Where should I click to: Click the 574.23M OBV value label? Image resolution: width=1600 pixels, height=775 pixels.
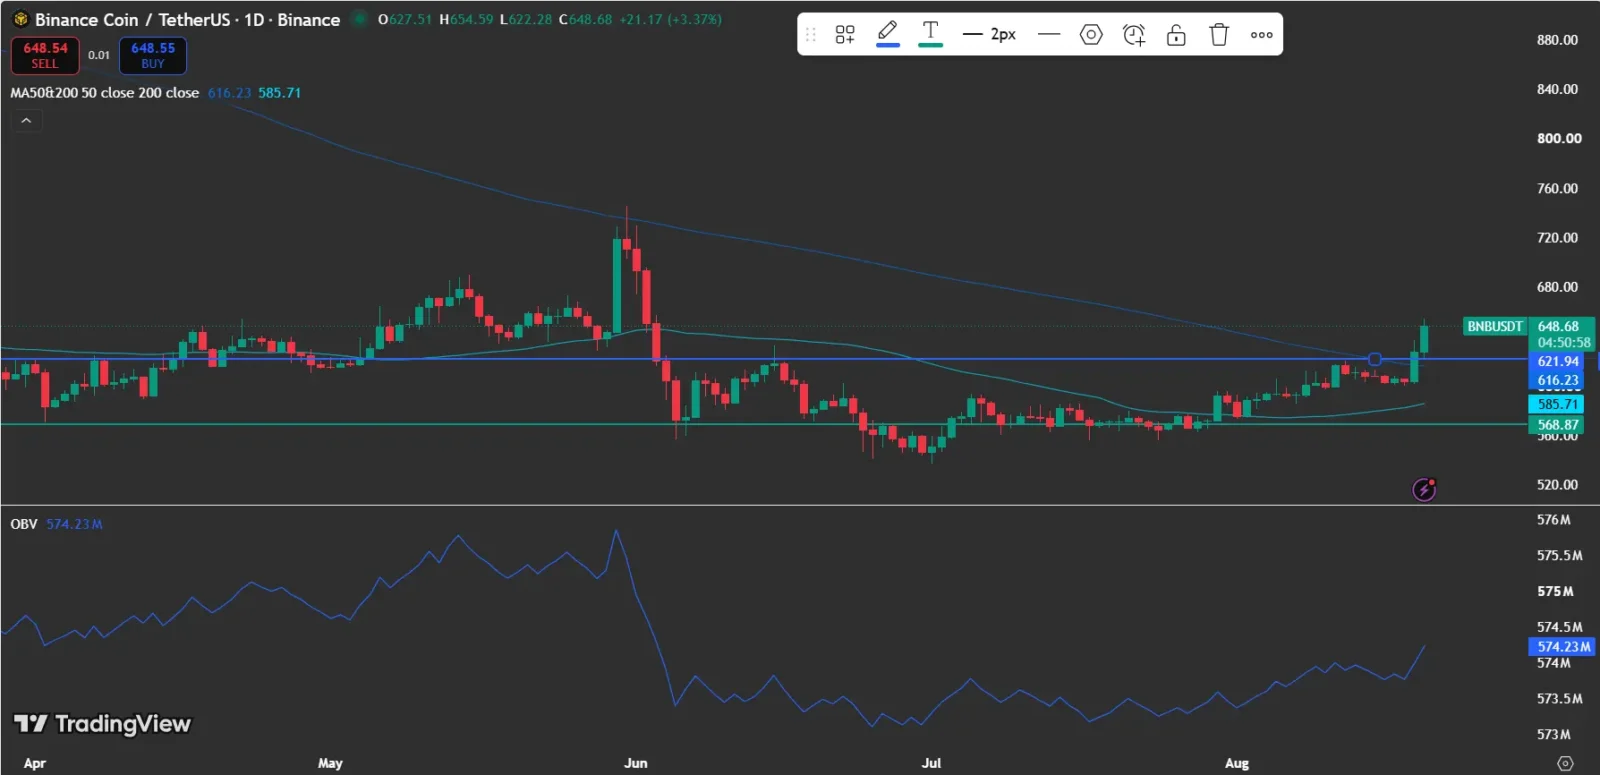coord(1563,647)
